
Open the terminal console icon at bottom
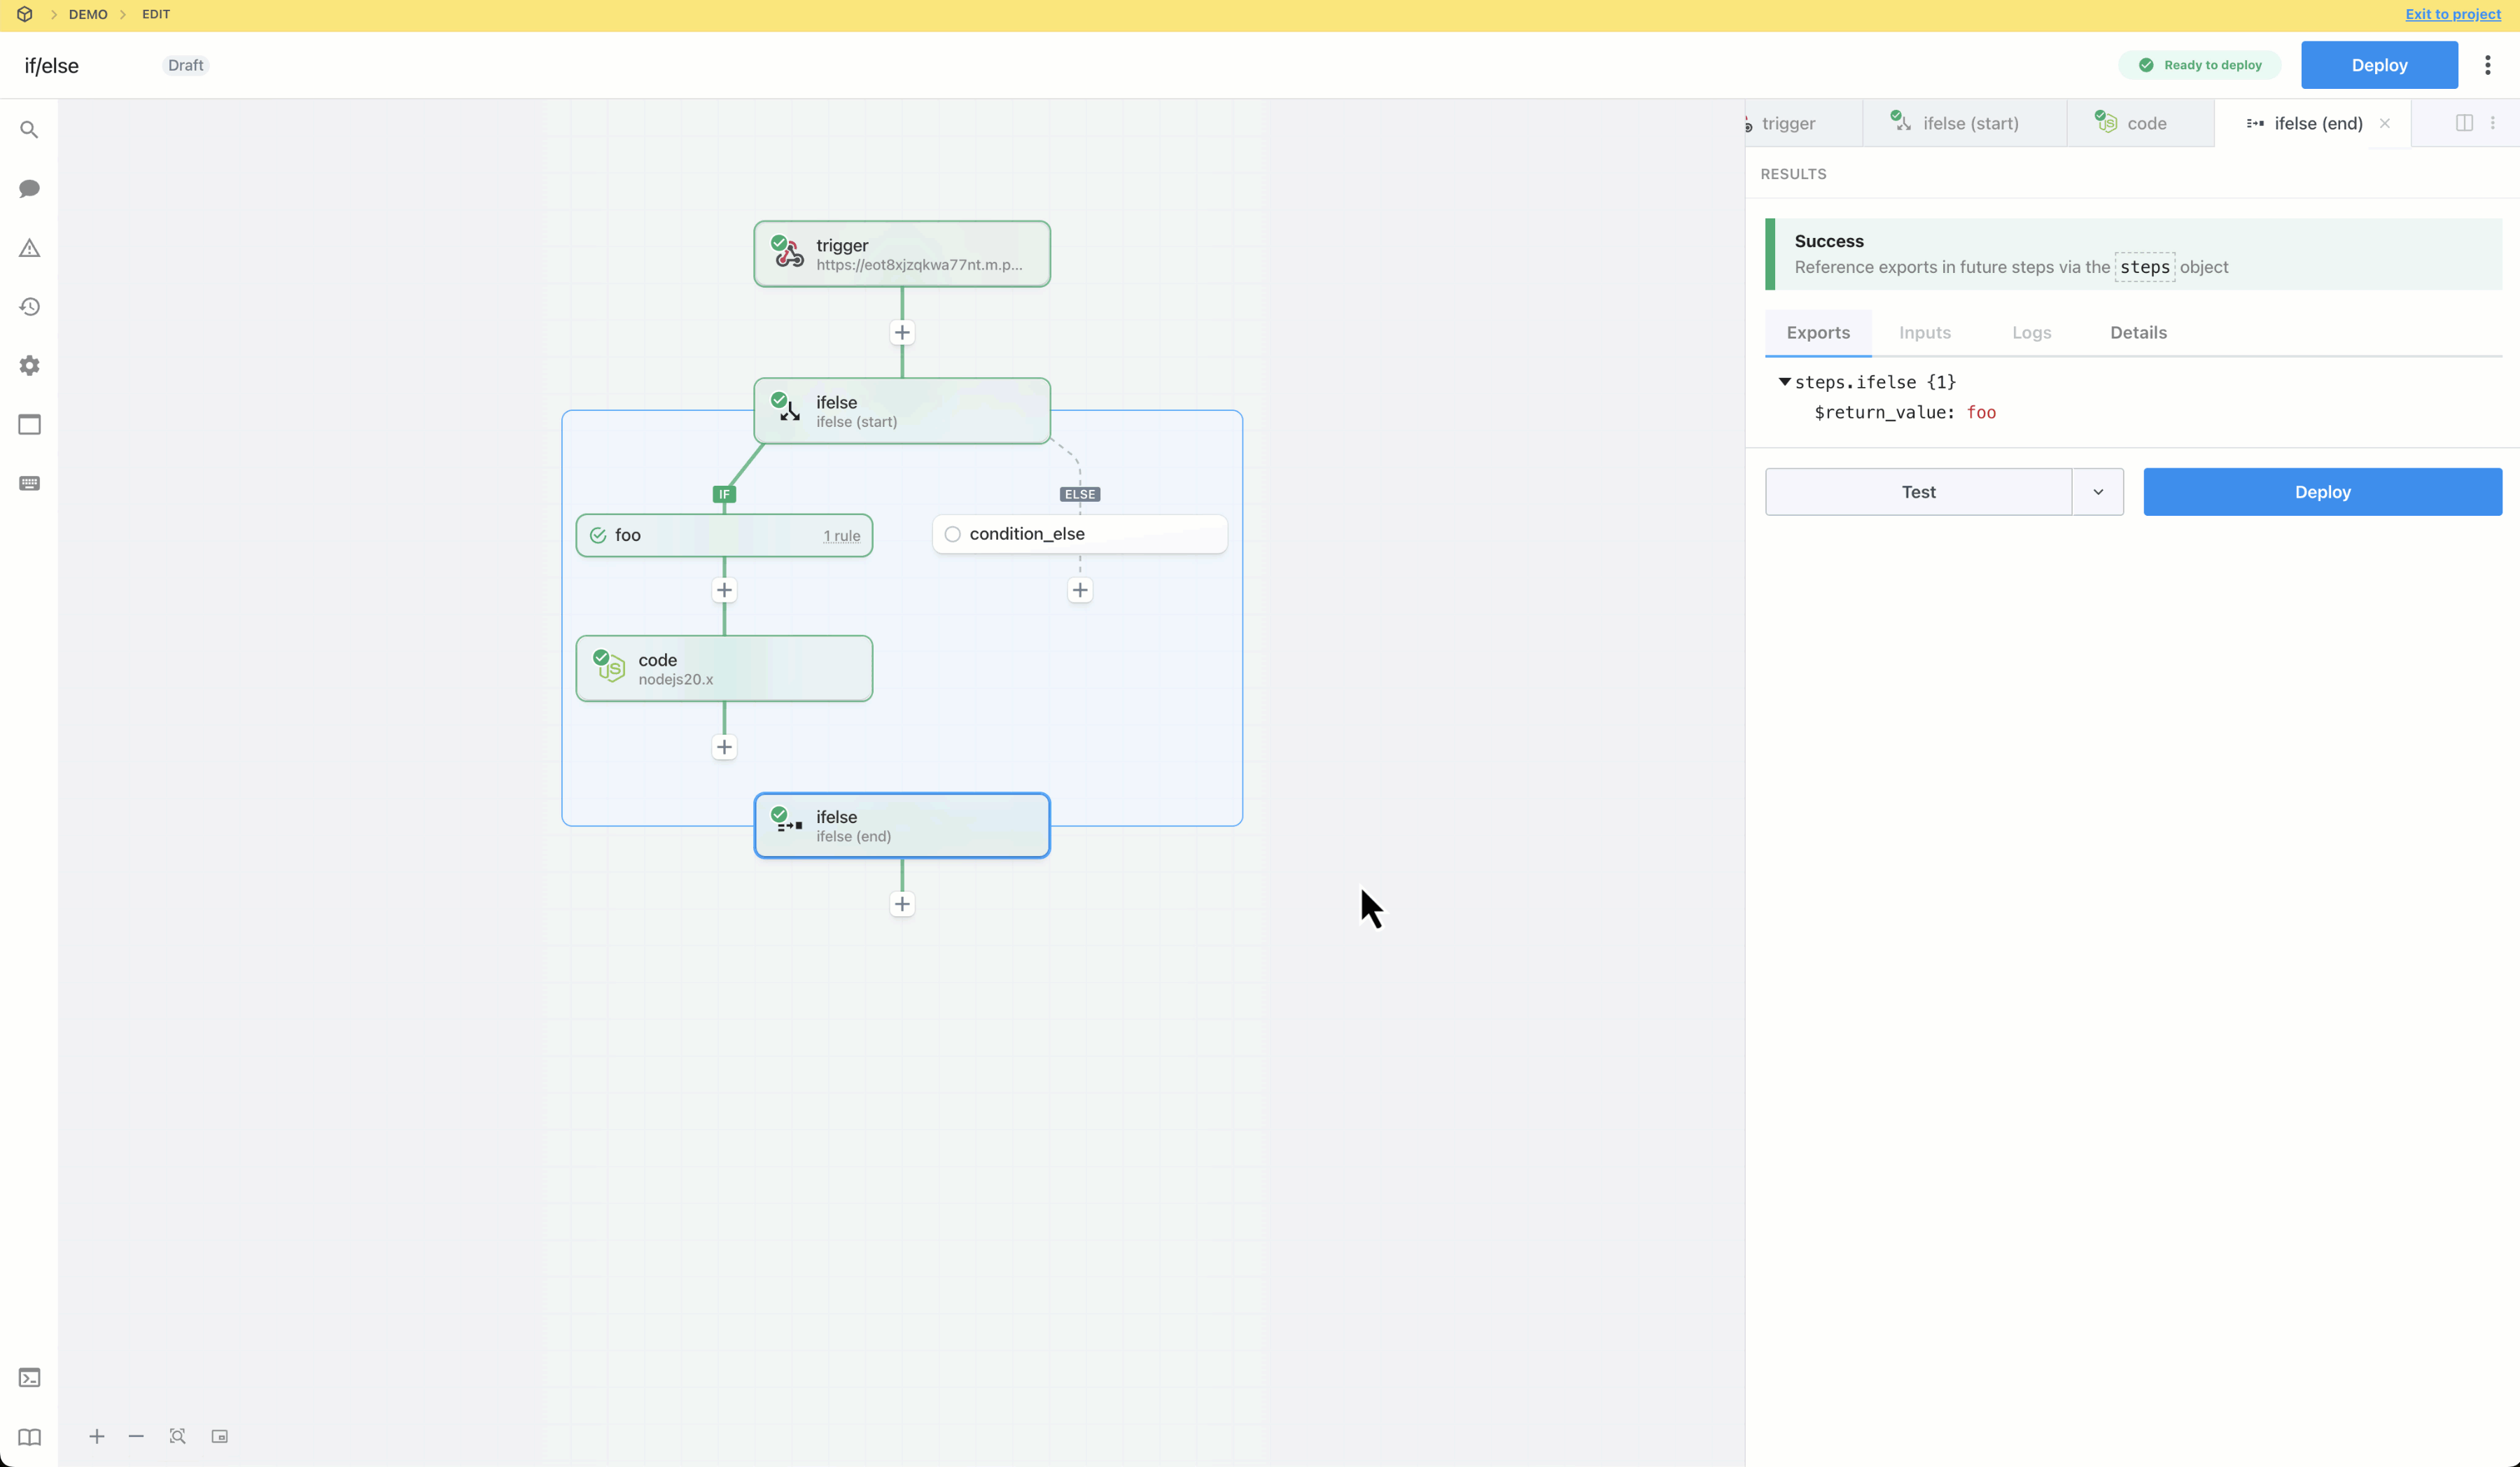pyautogui.click(x=29, y=1378)
